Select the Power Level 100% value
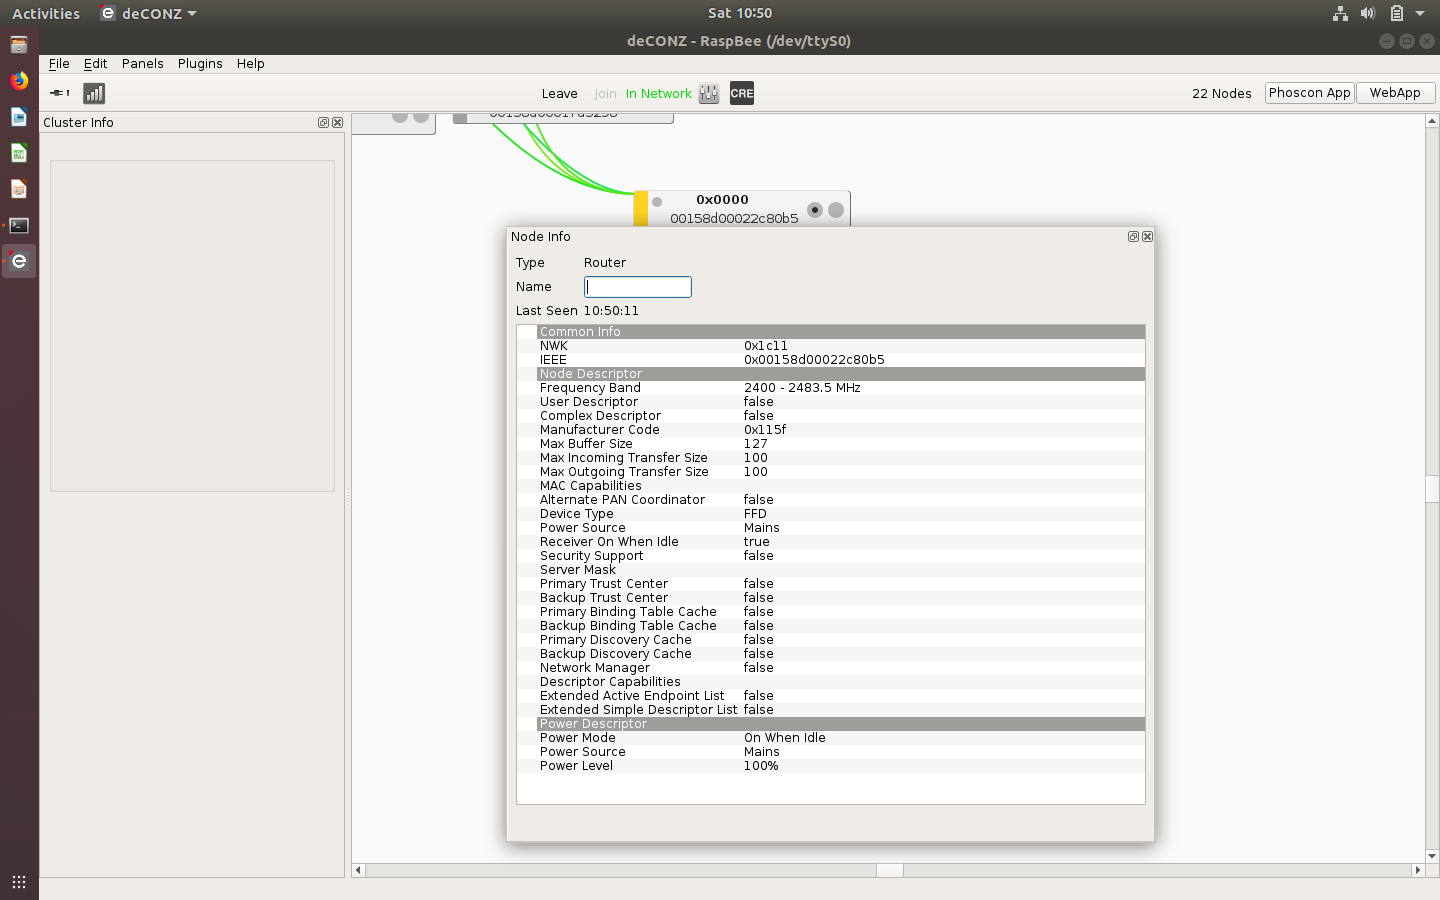 tap(761, 765)
